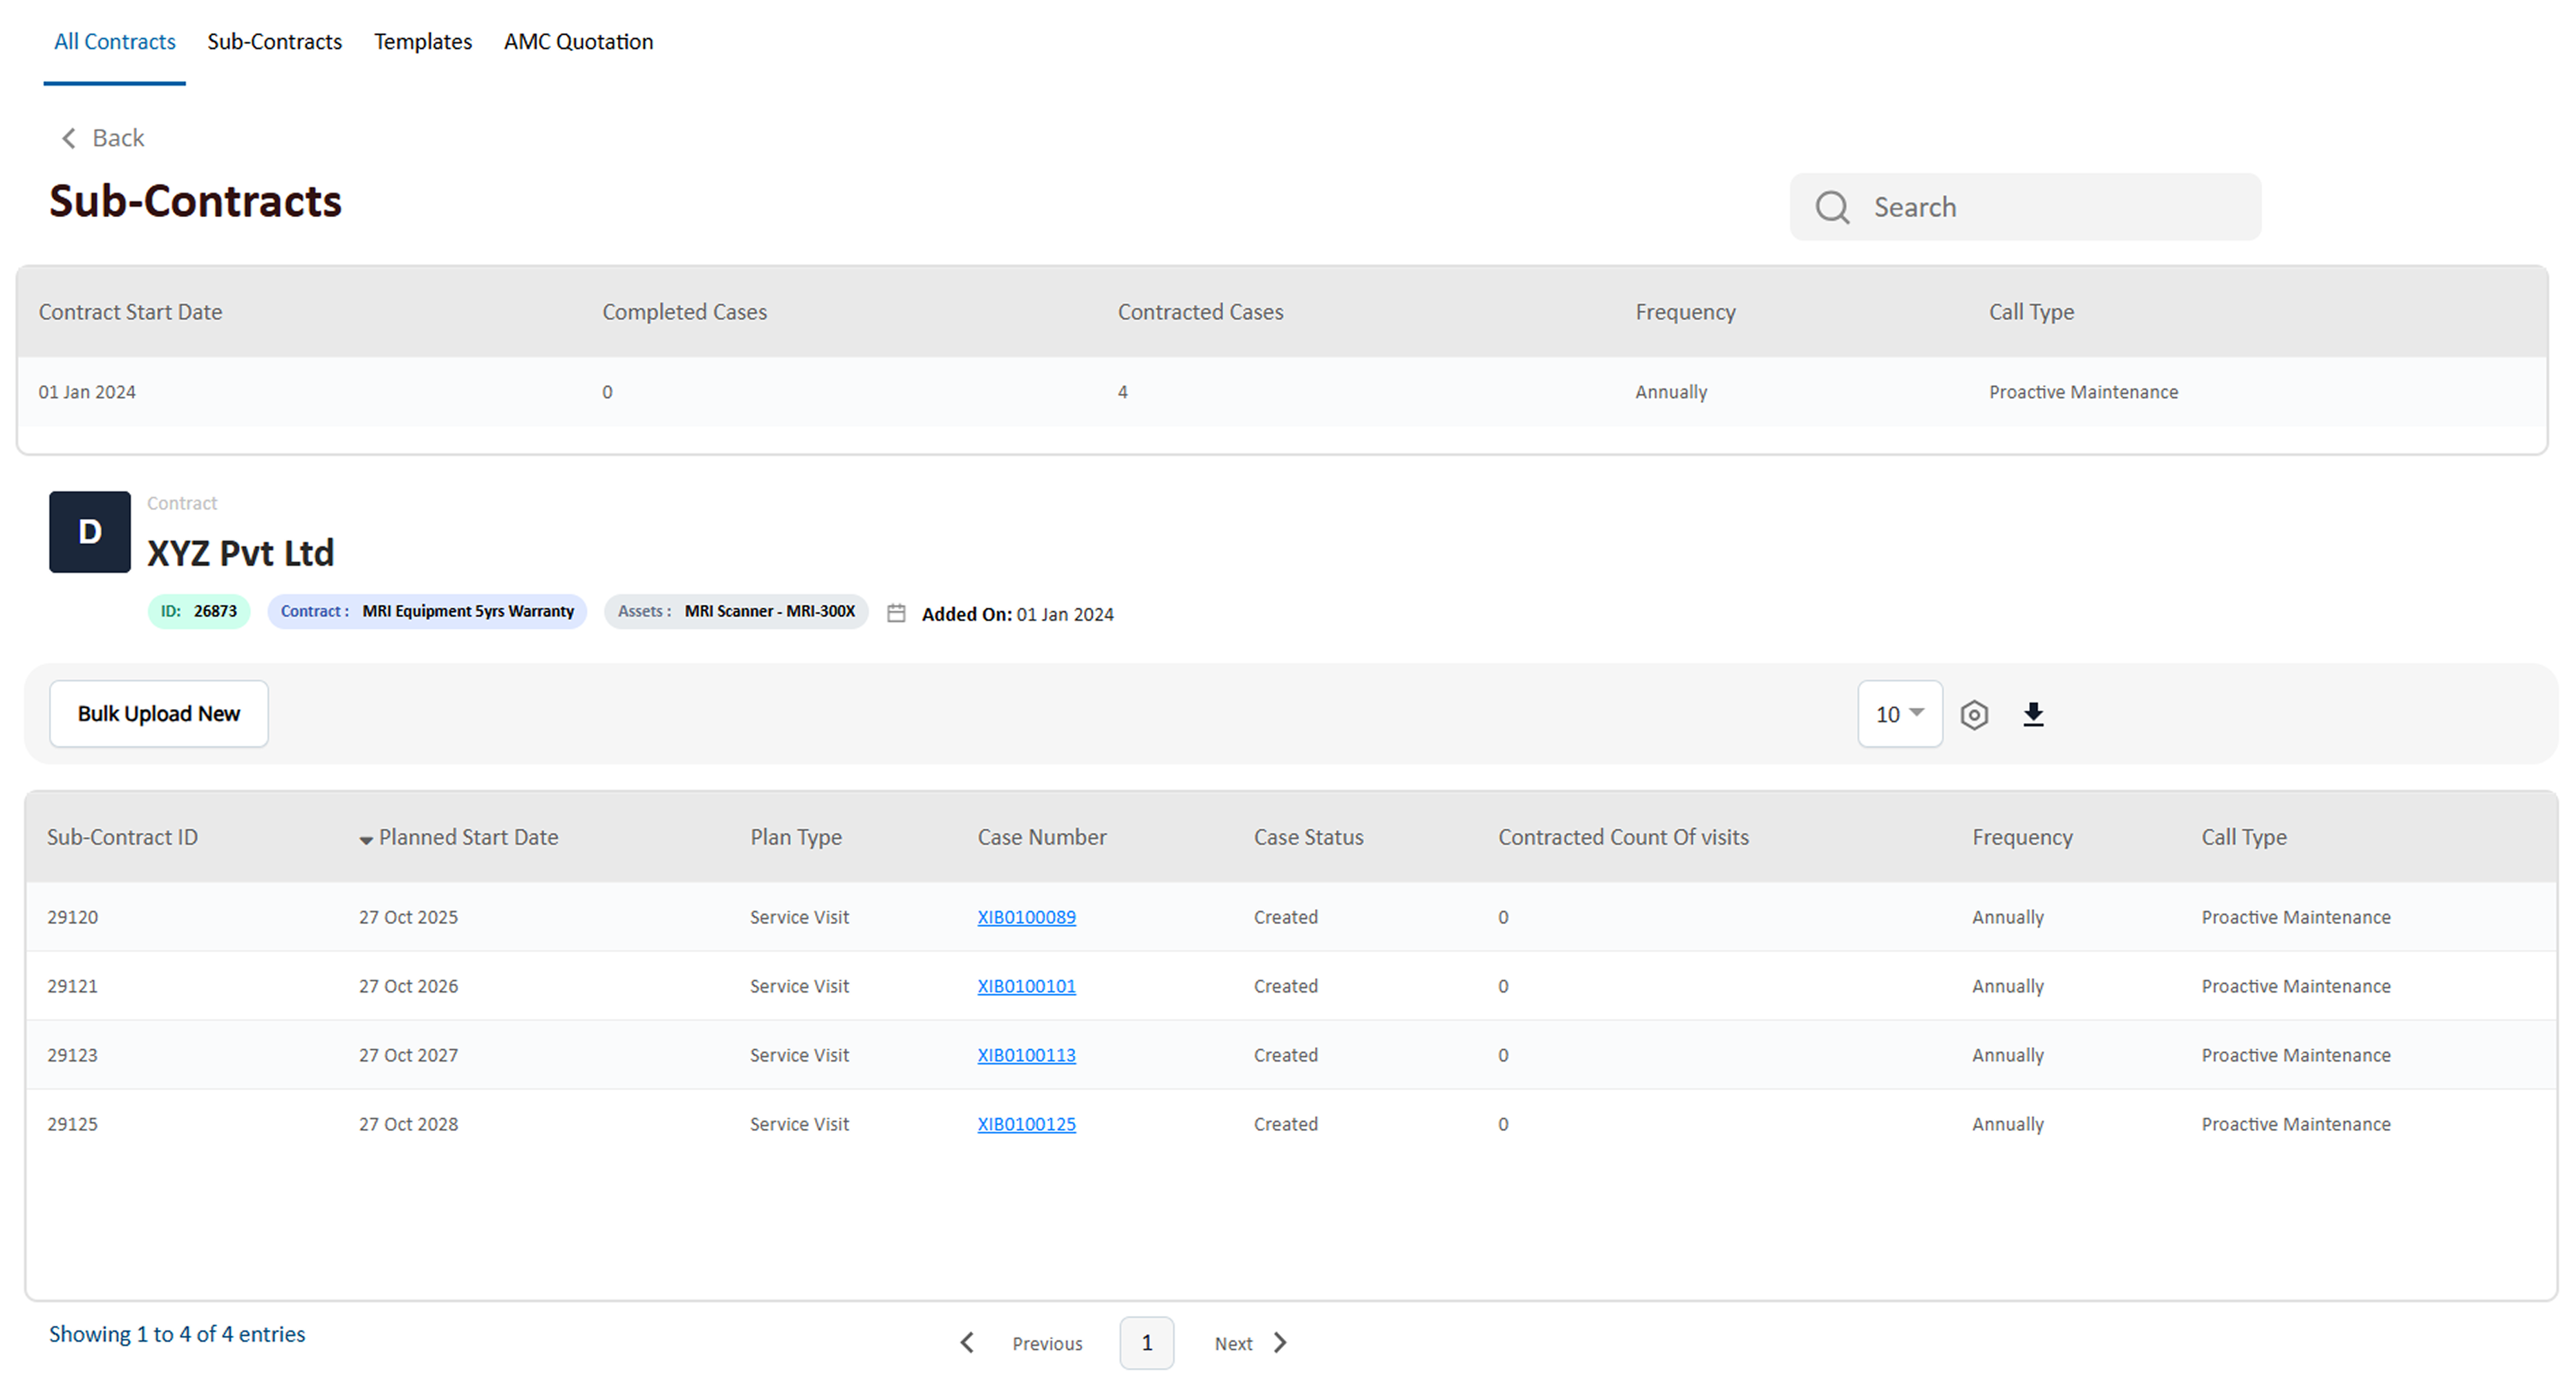Open case link XIB0100125

[1026, 1124]
